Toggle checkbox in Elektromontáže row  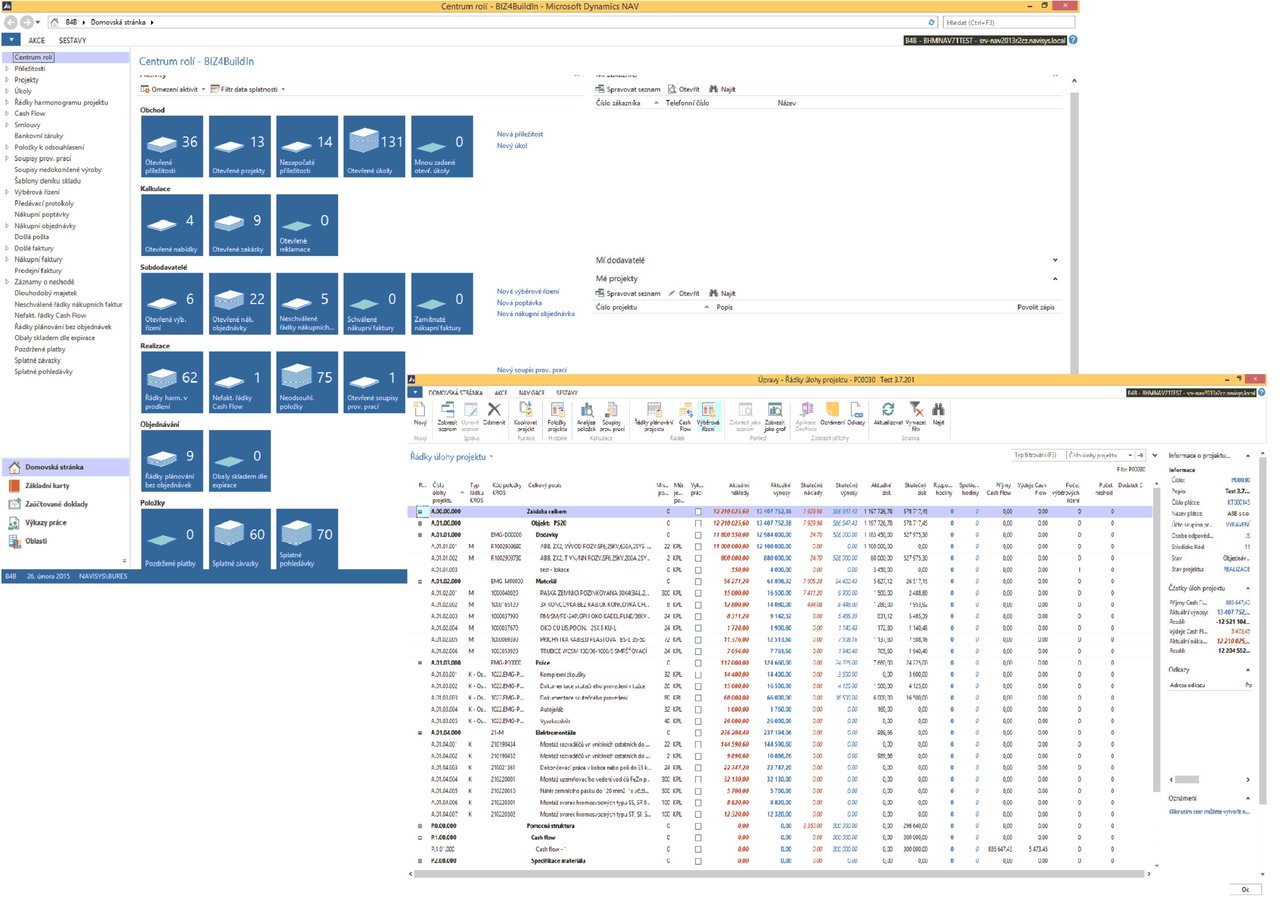(699, 732)
